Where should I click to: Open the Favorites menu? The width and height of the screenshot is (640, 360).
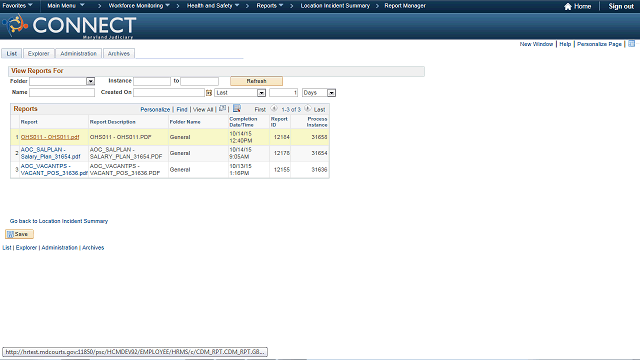tap(18, 6)
